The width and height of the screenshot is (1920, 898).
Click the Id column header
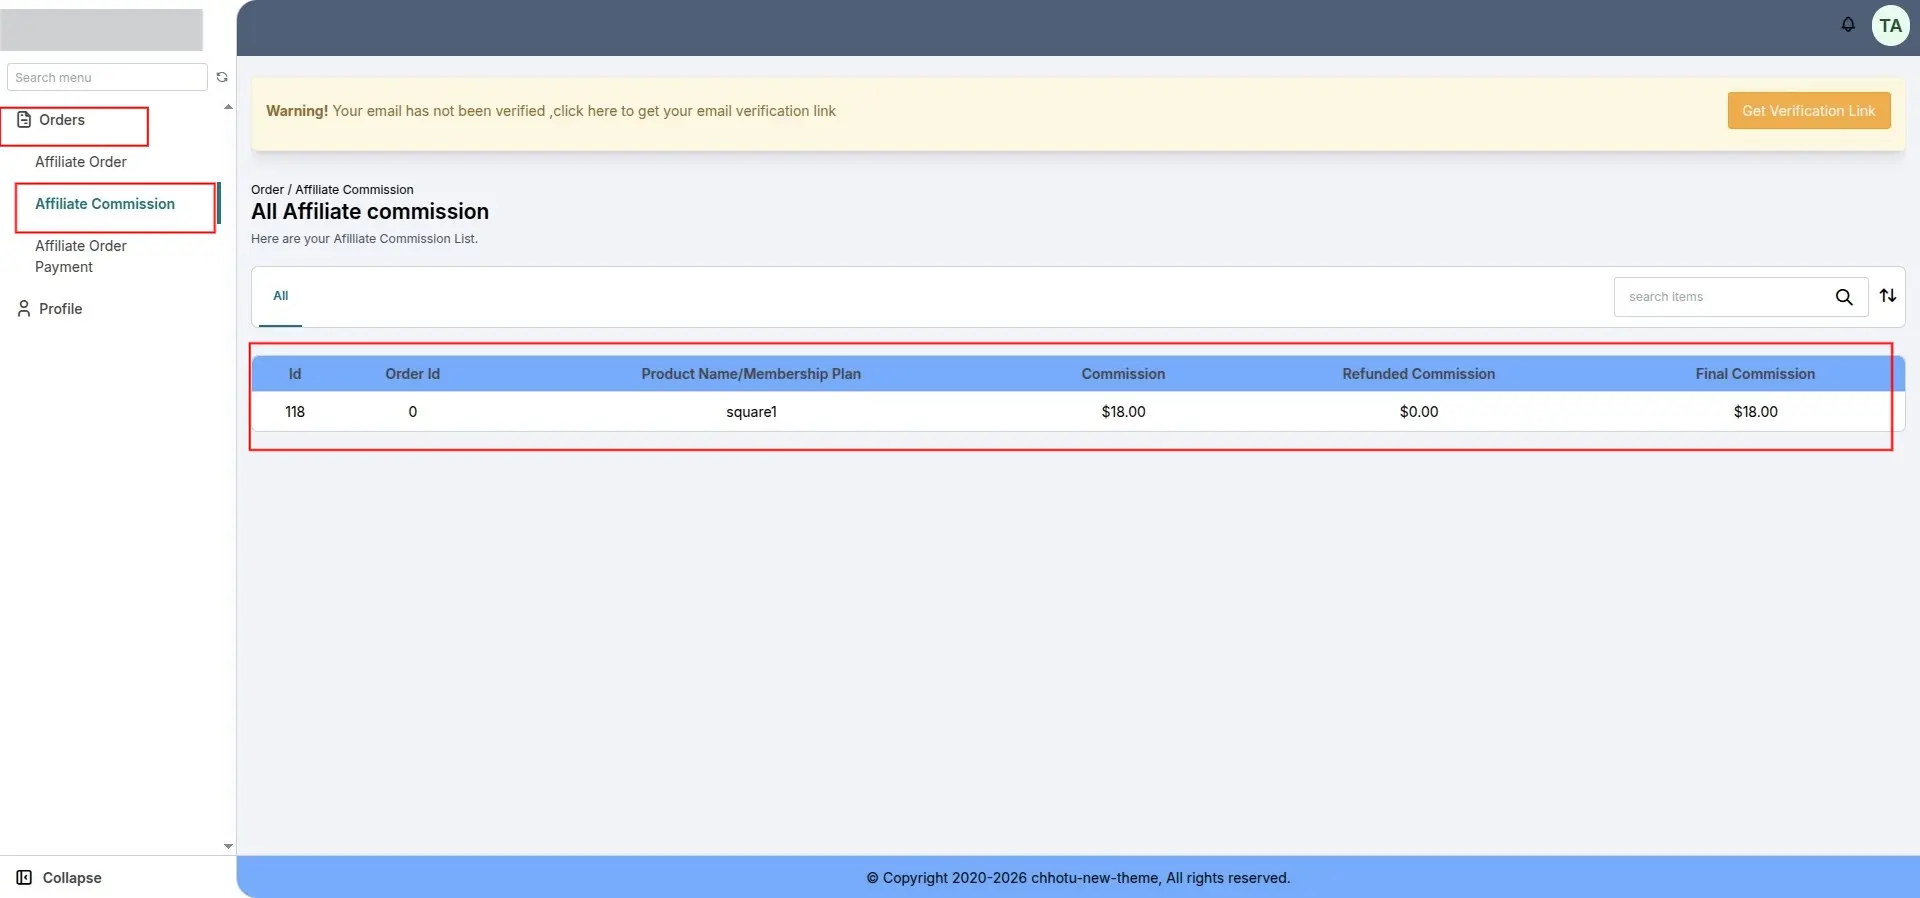[295, 374]
